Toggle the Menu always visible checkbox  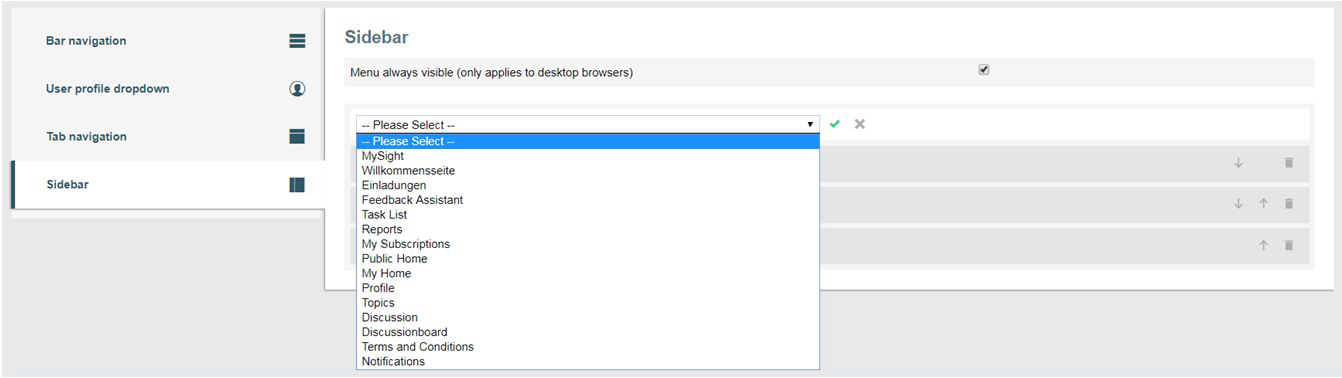[984, 70]
